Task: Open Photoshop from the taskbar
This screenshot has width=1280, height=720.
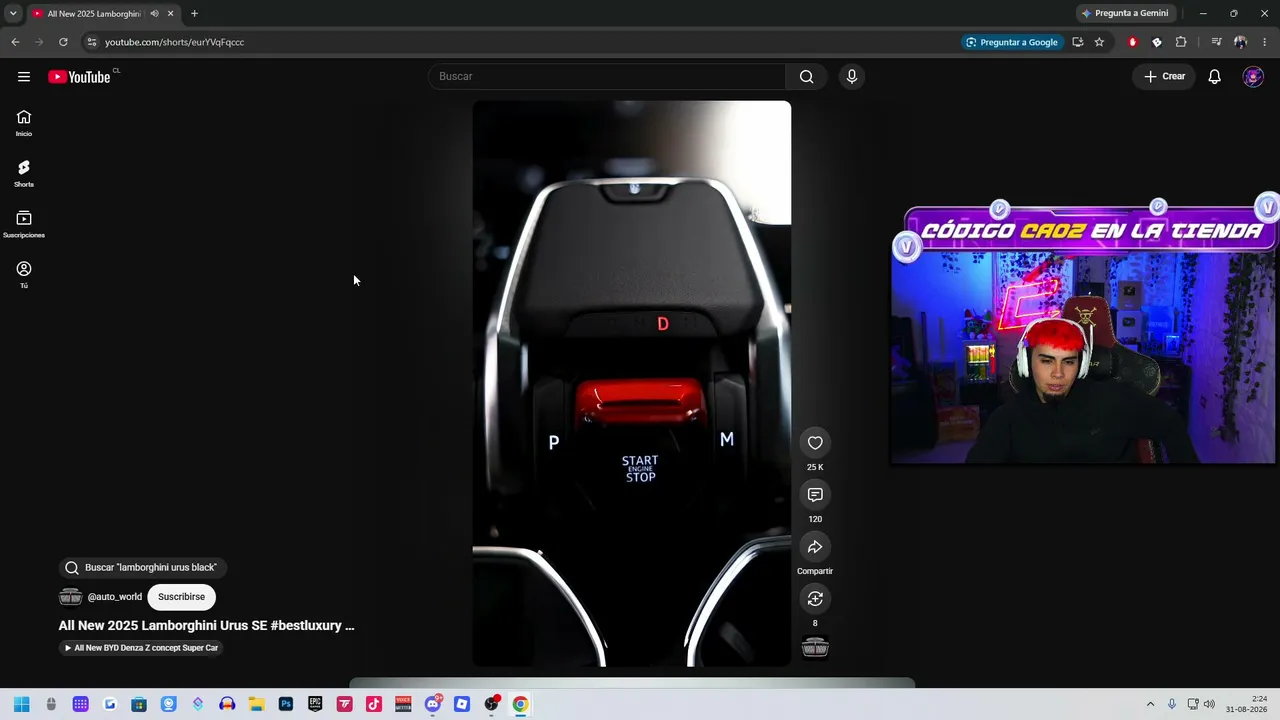Action: coord(286,704)
